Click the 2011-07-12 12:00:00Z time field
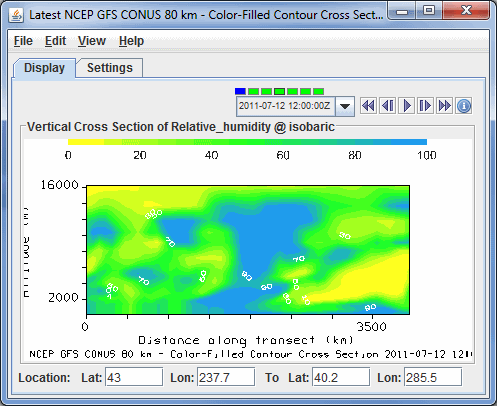 click(285, 106)
